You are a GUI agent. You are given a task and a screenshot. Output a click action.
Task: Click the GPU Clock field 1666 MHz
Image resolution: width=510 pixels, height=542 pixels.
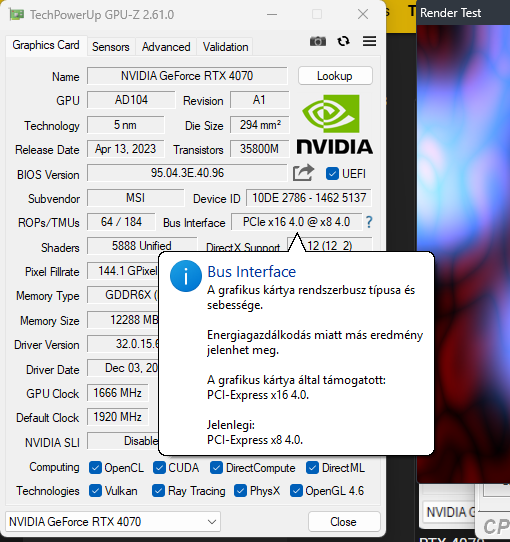coord(118,393)
